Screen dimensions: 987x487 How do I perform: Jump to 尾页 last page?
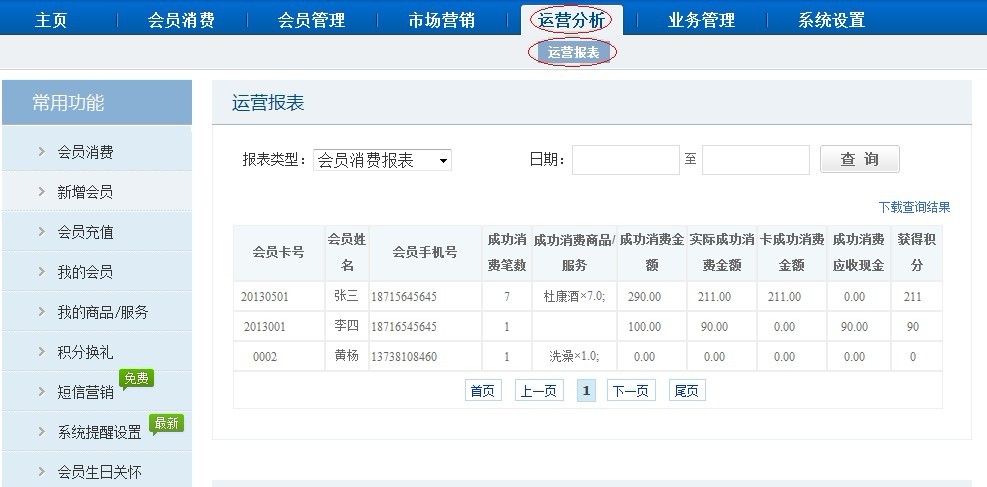tap(686, 391)
